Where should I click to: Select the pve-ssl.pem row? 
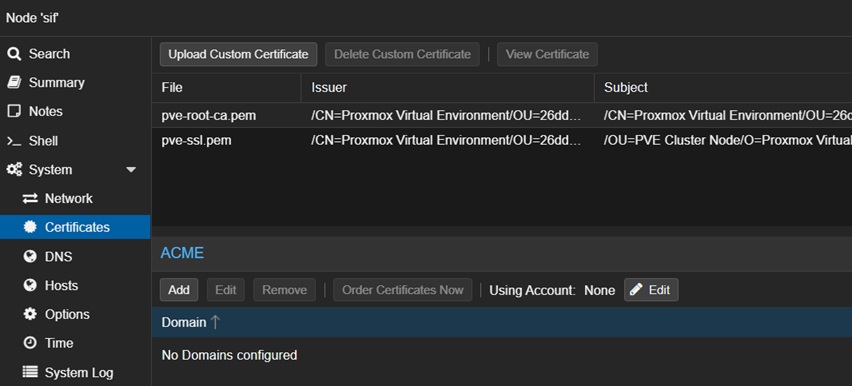pyautogui.click(x=502, y=140)
